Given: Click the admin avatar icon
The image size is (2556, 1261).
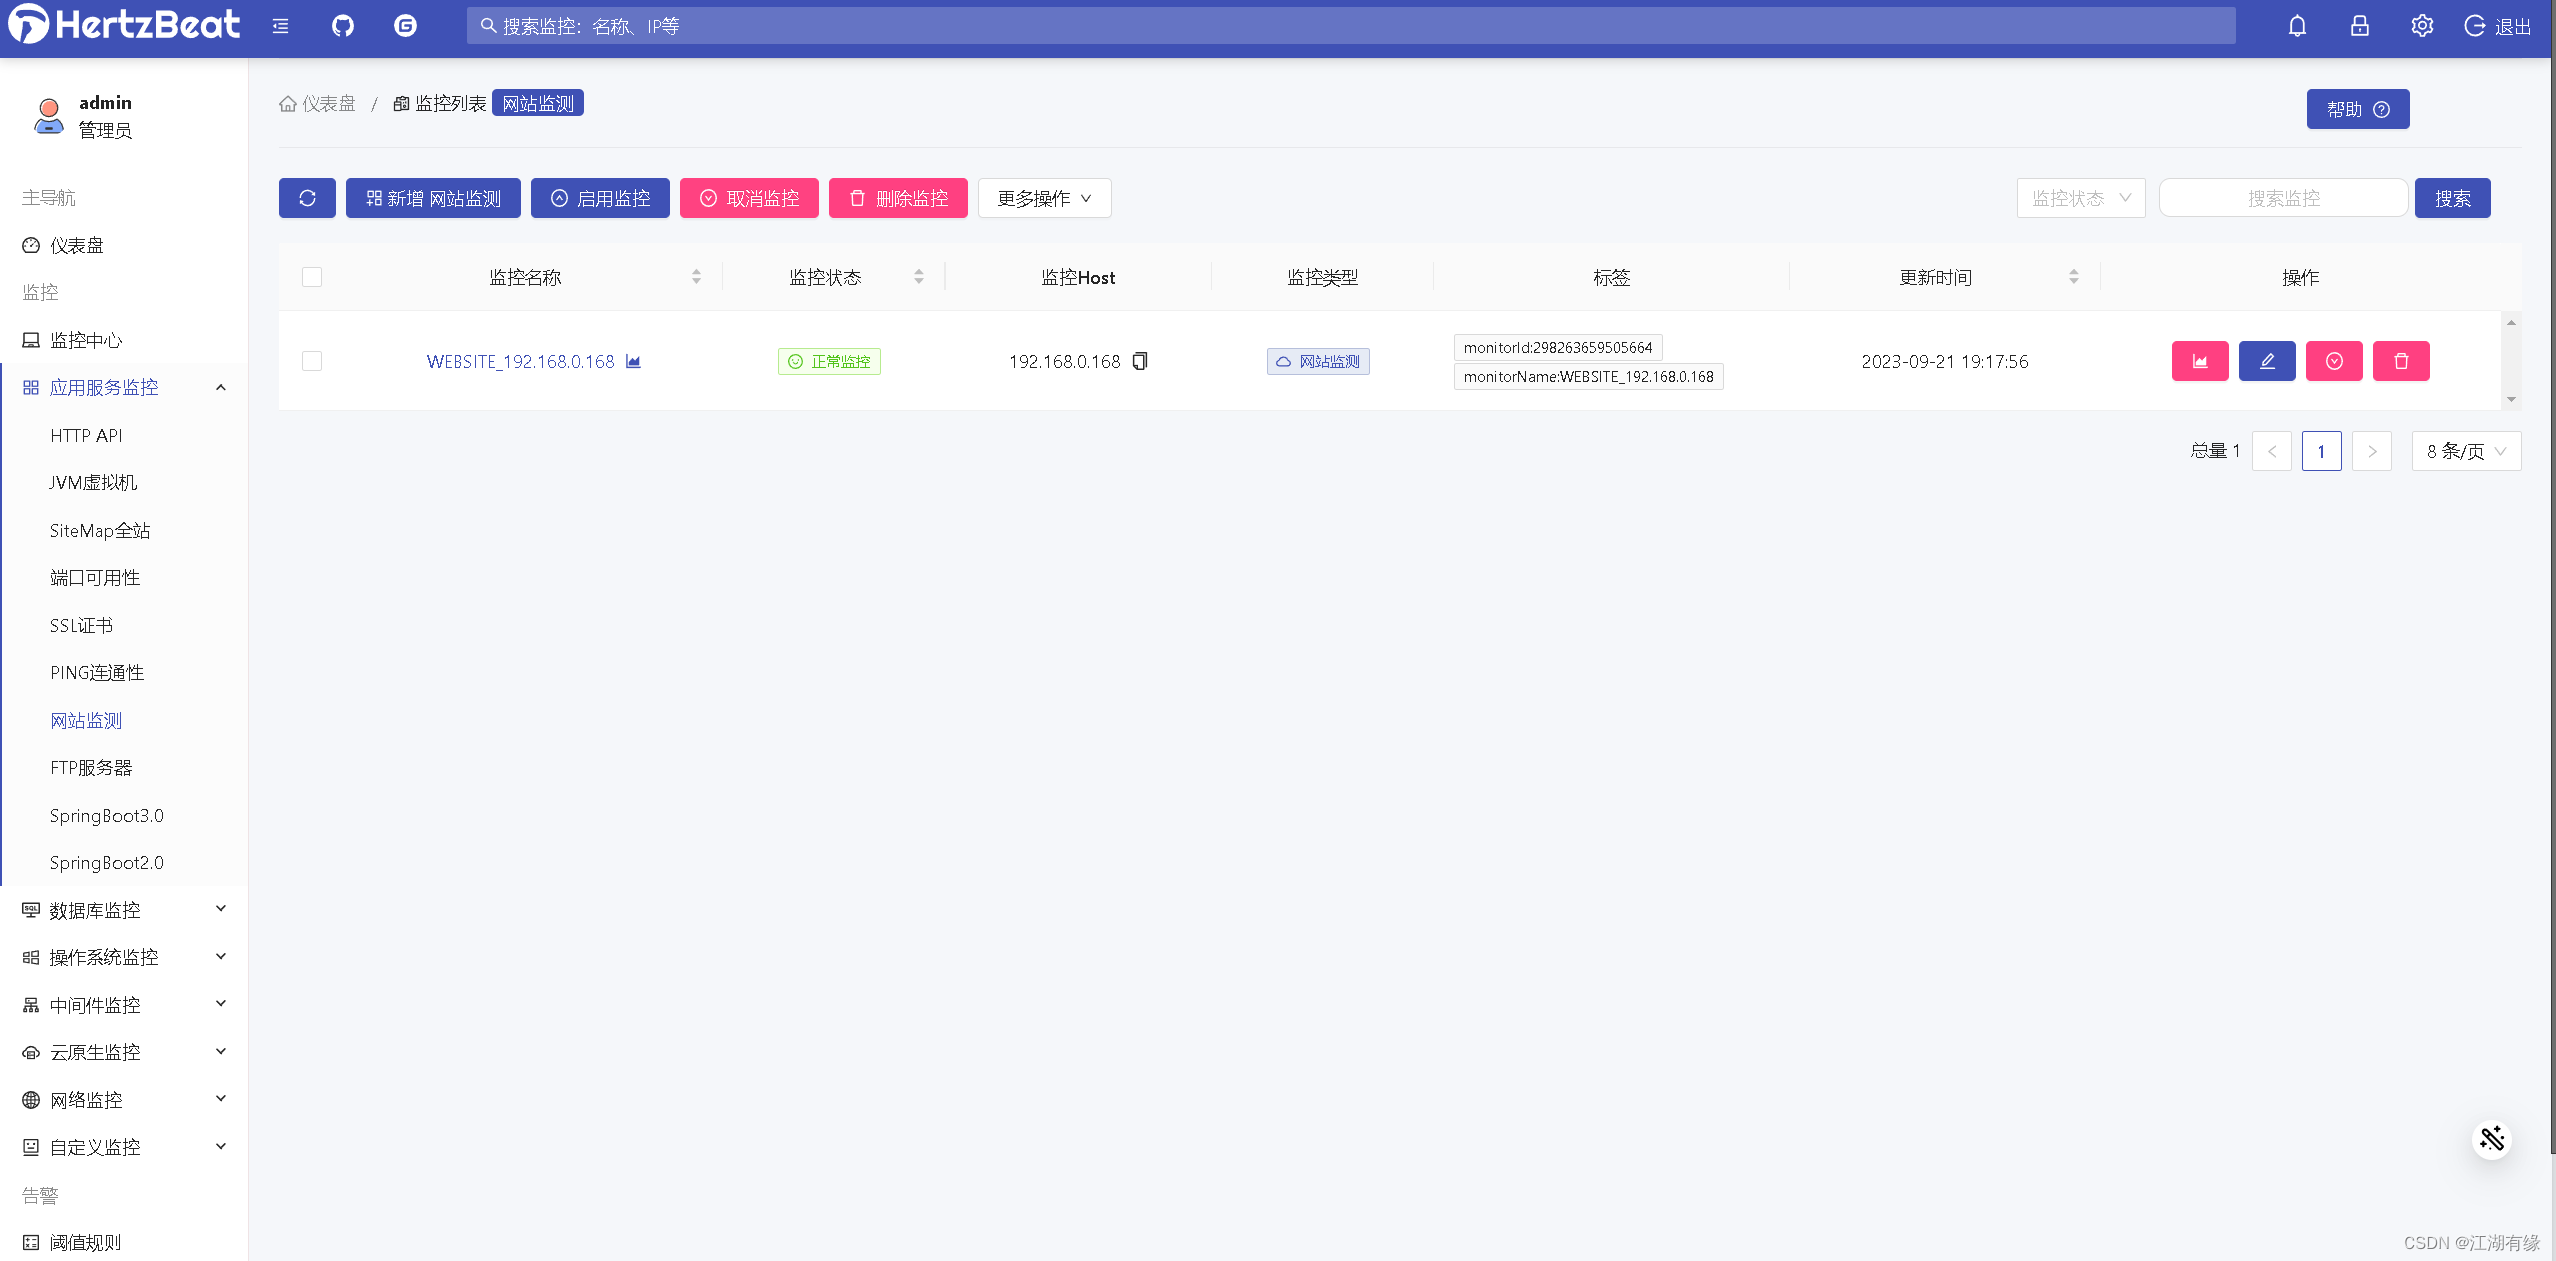Looking at the screenshot, I should 48,116.
